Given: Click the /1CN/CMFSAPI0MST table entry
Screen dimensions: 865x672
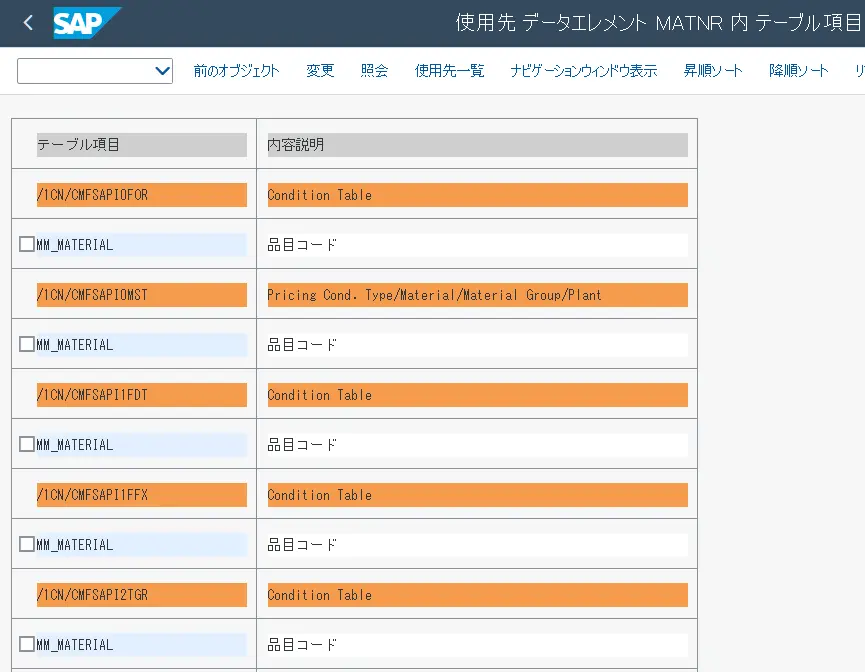Looking at the screenshot, I should coord(92,295).
